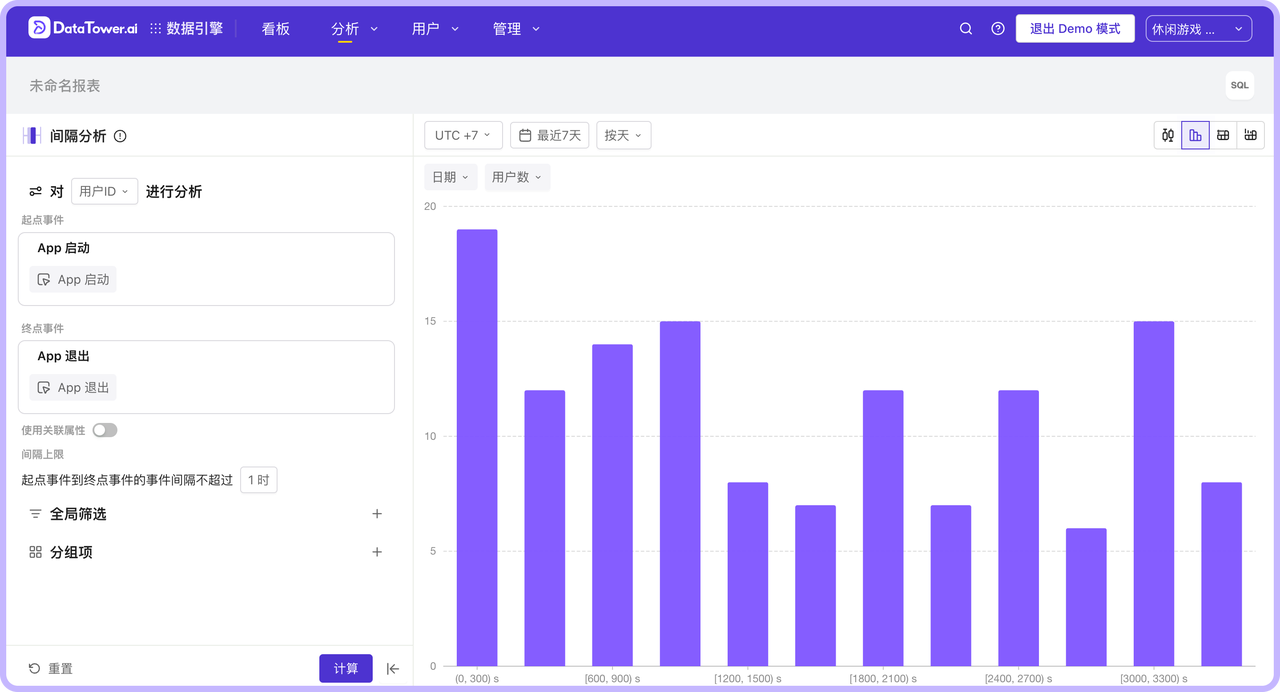
Task: Select the bar chart view icon
Action: (x=1196, y=135)
